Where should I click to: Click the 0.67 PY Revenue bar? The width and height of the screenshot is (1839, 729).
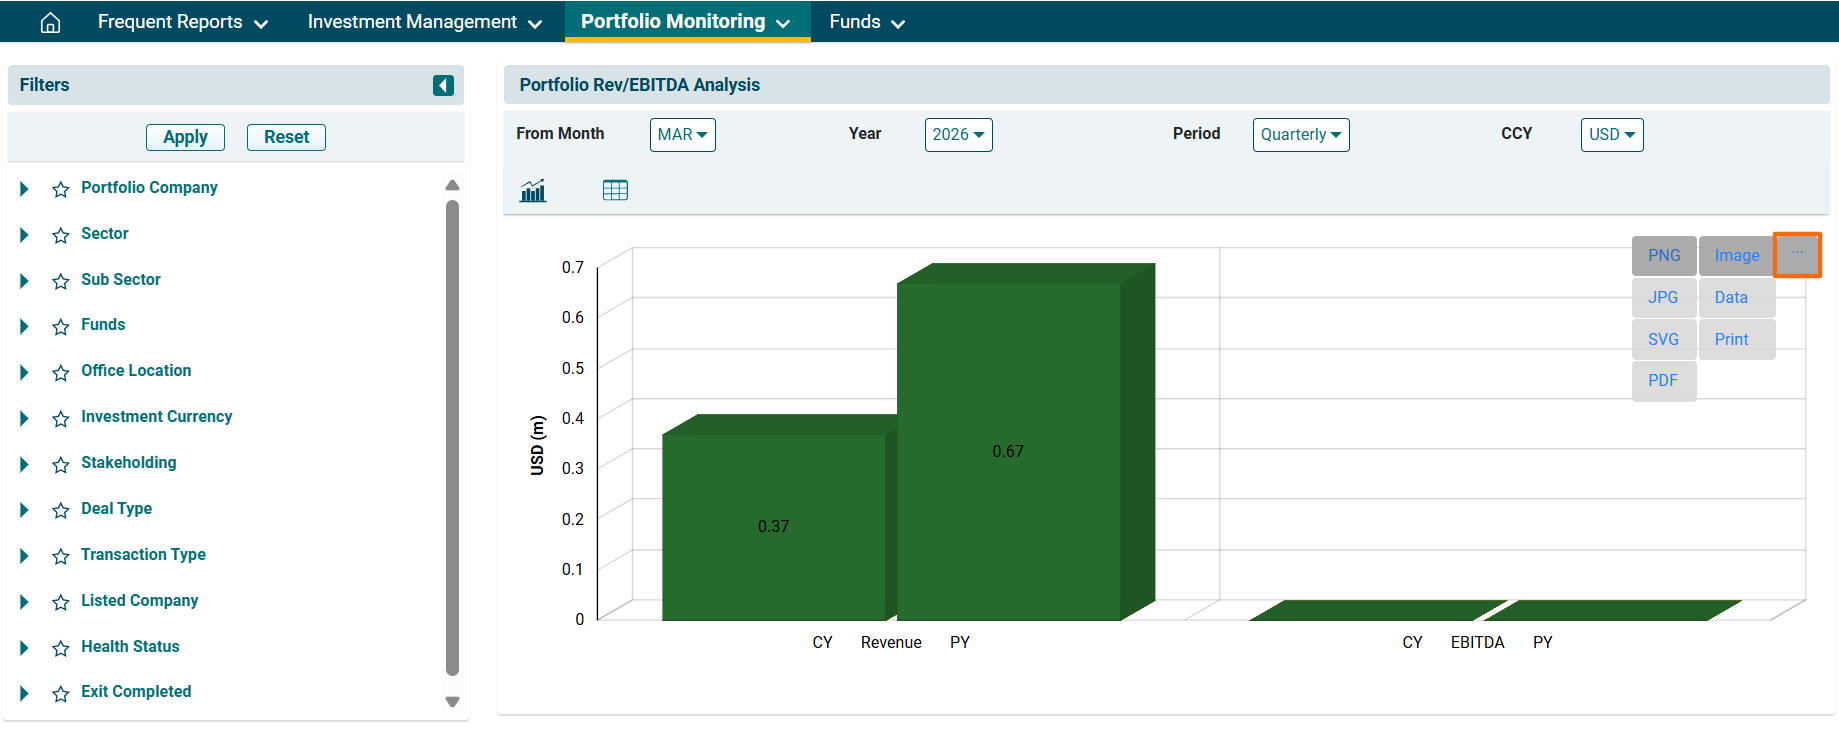click(x=1008, y=451)
